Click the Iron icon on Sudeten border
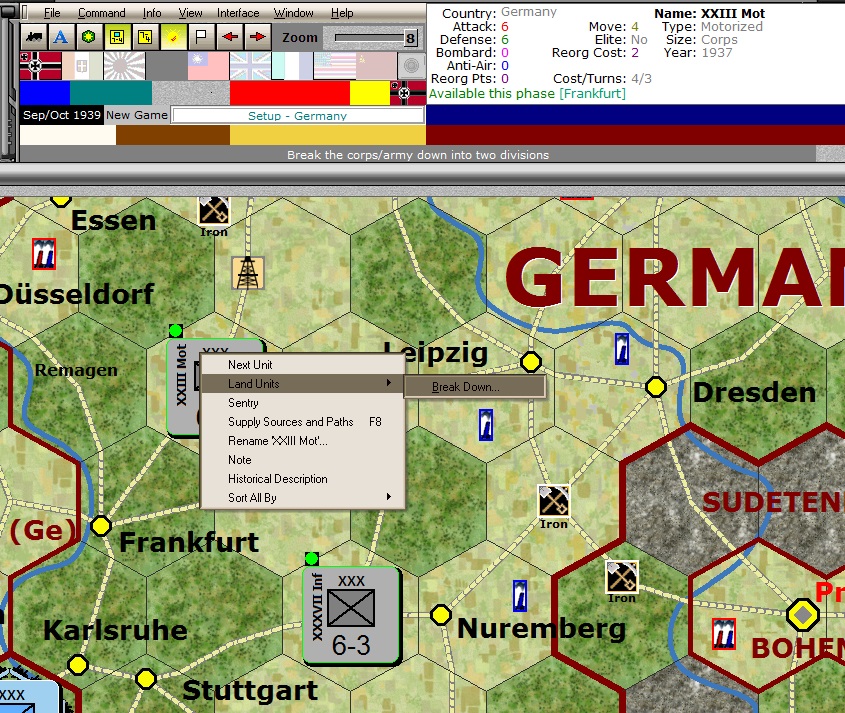This screenshot has width=845, height=713. pyautogui.click(x=622, y=576)
